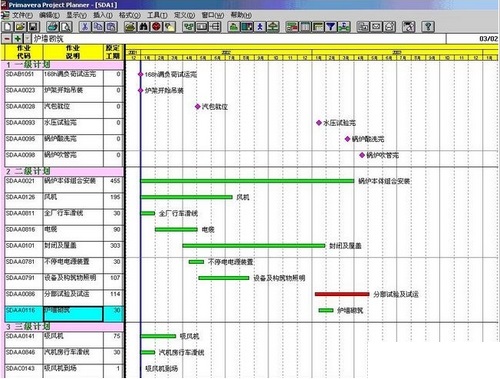Open the 定义(D) menu

coord(184,15)
